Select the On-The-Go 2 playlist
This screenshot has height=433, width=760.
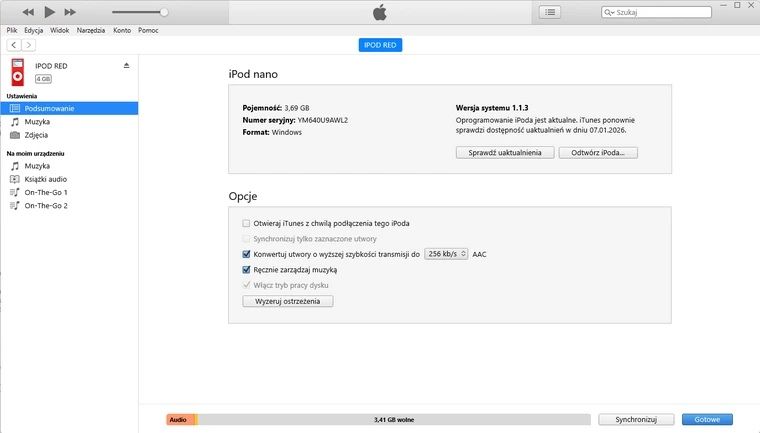69,206
